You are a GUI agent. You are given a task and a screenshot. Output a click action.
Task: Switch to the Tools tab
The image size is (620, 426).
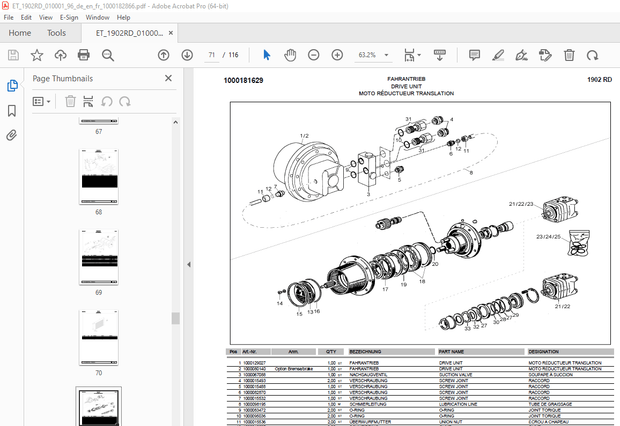pos(57,33)
